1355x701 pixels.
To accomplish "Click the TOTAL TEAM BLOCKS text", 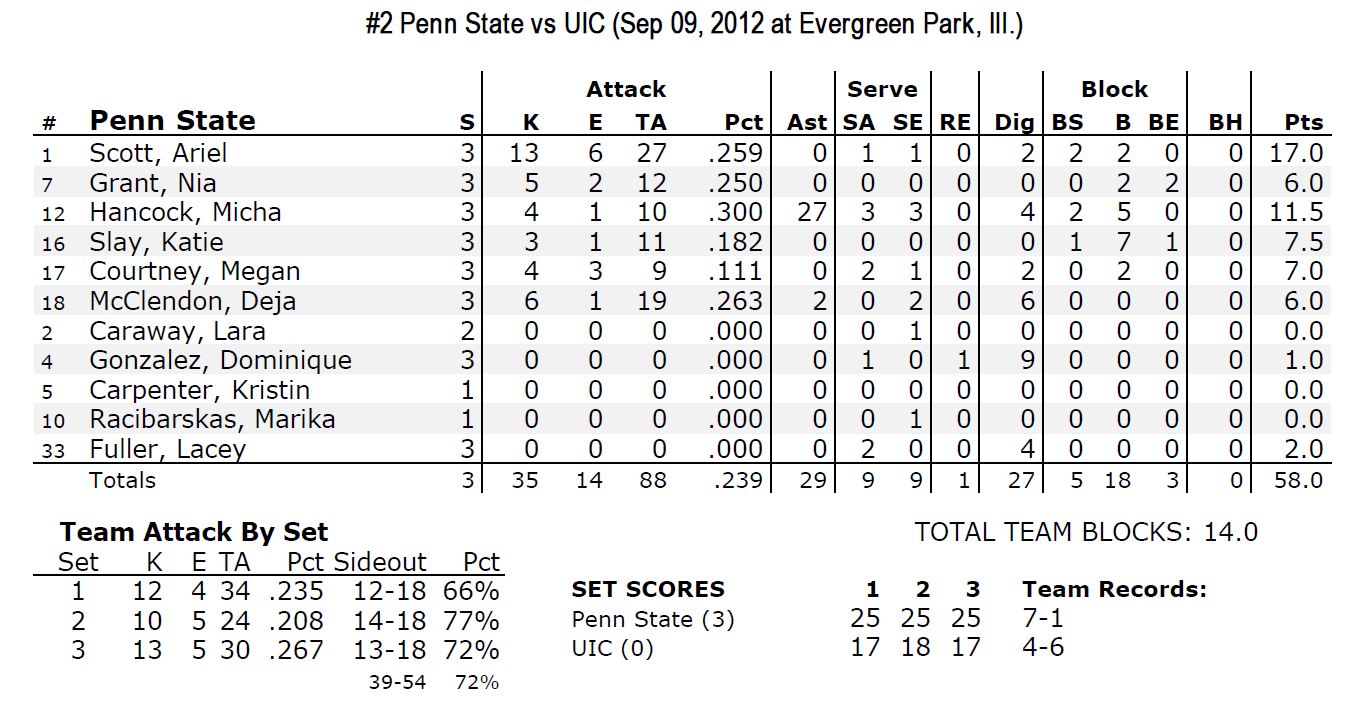I will pos(1086,532).
